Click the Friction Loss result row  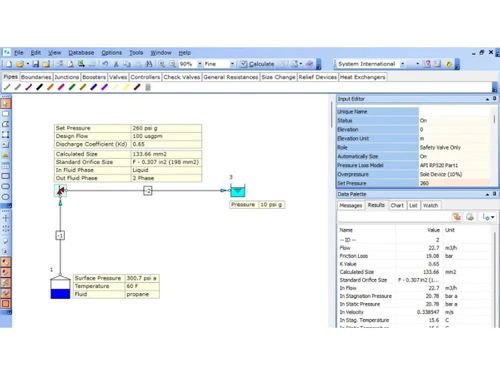pyautogui.click(x=415, y=256)
